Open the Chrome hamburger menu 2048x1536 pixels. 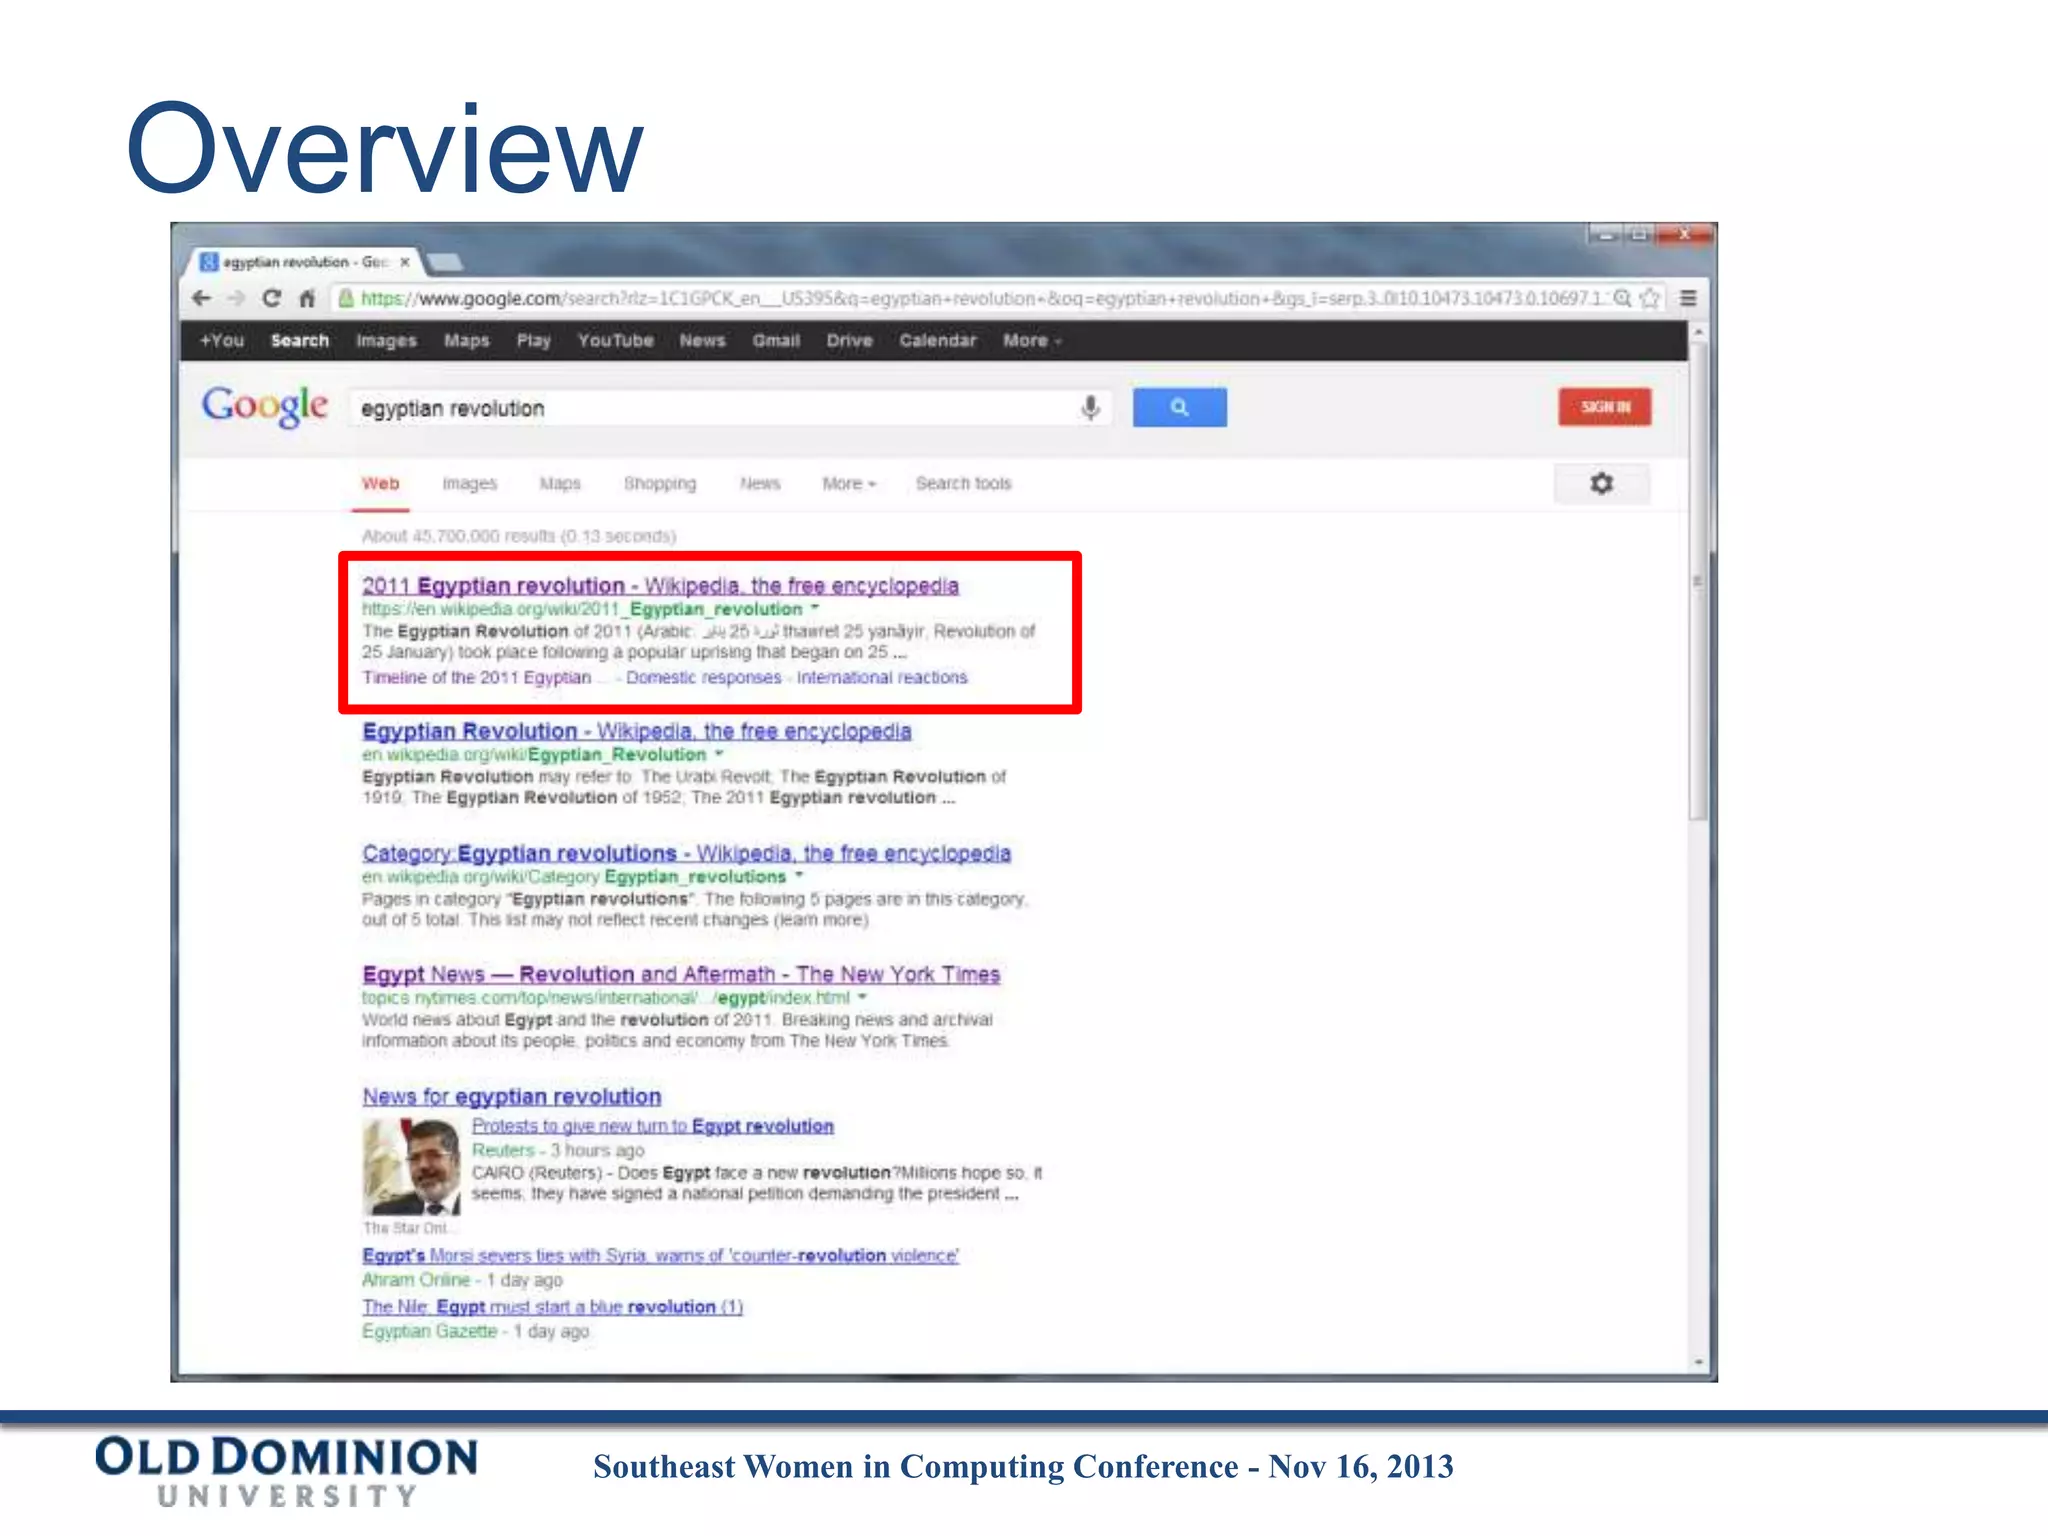(1688, 298)
